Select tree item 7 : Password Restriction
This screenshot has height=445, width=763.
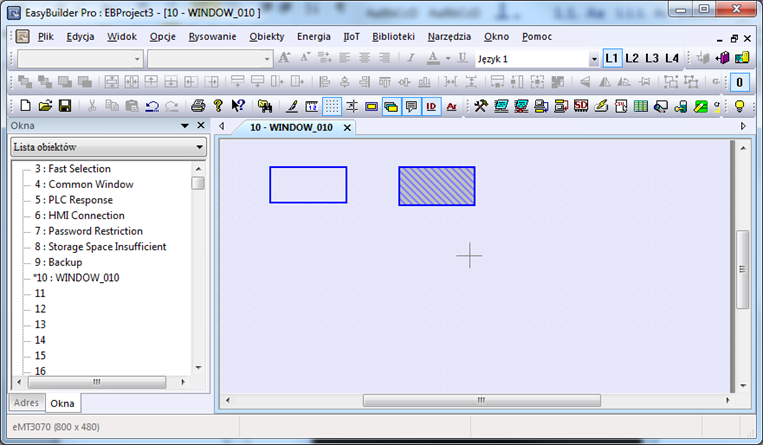coord(89,231)
